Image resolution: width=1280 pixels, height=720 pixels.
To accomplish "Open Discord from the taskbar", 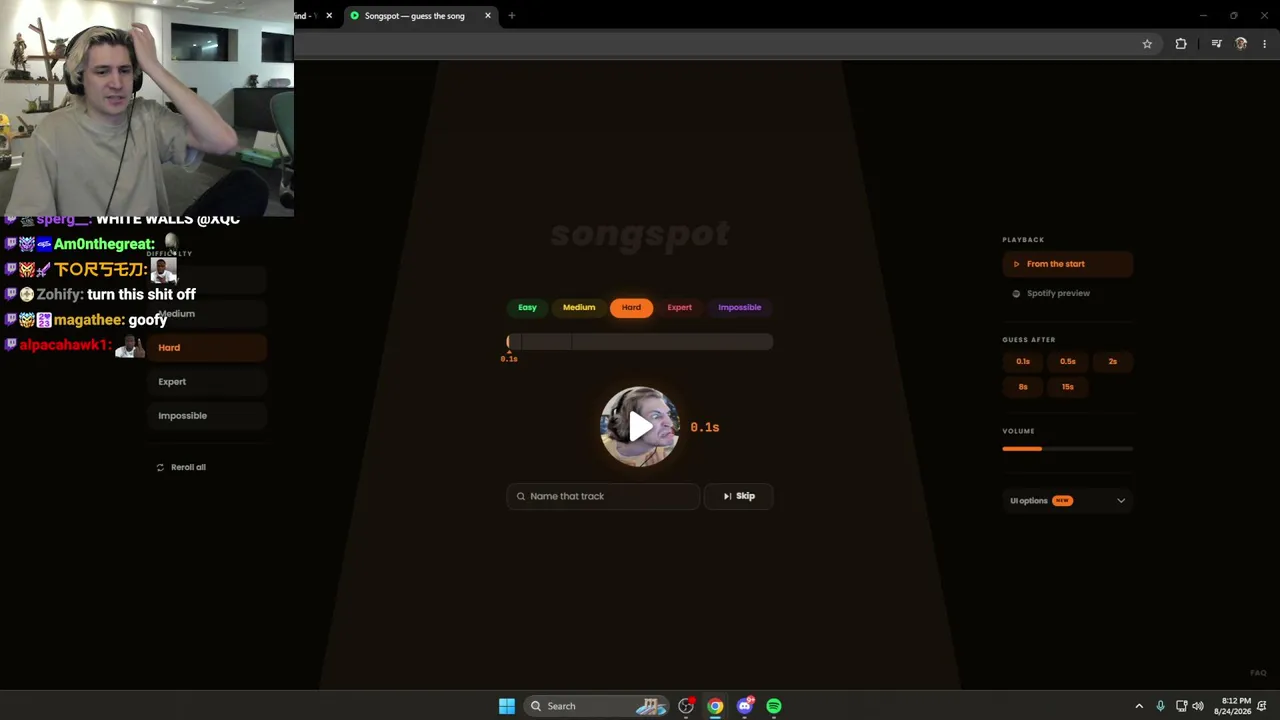I will [745, 706].
